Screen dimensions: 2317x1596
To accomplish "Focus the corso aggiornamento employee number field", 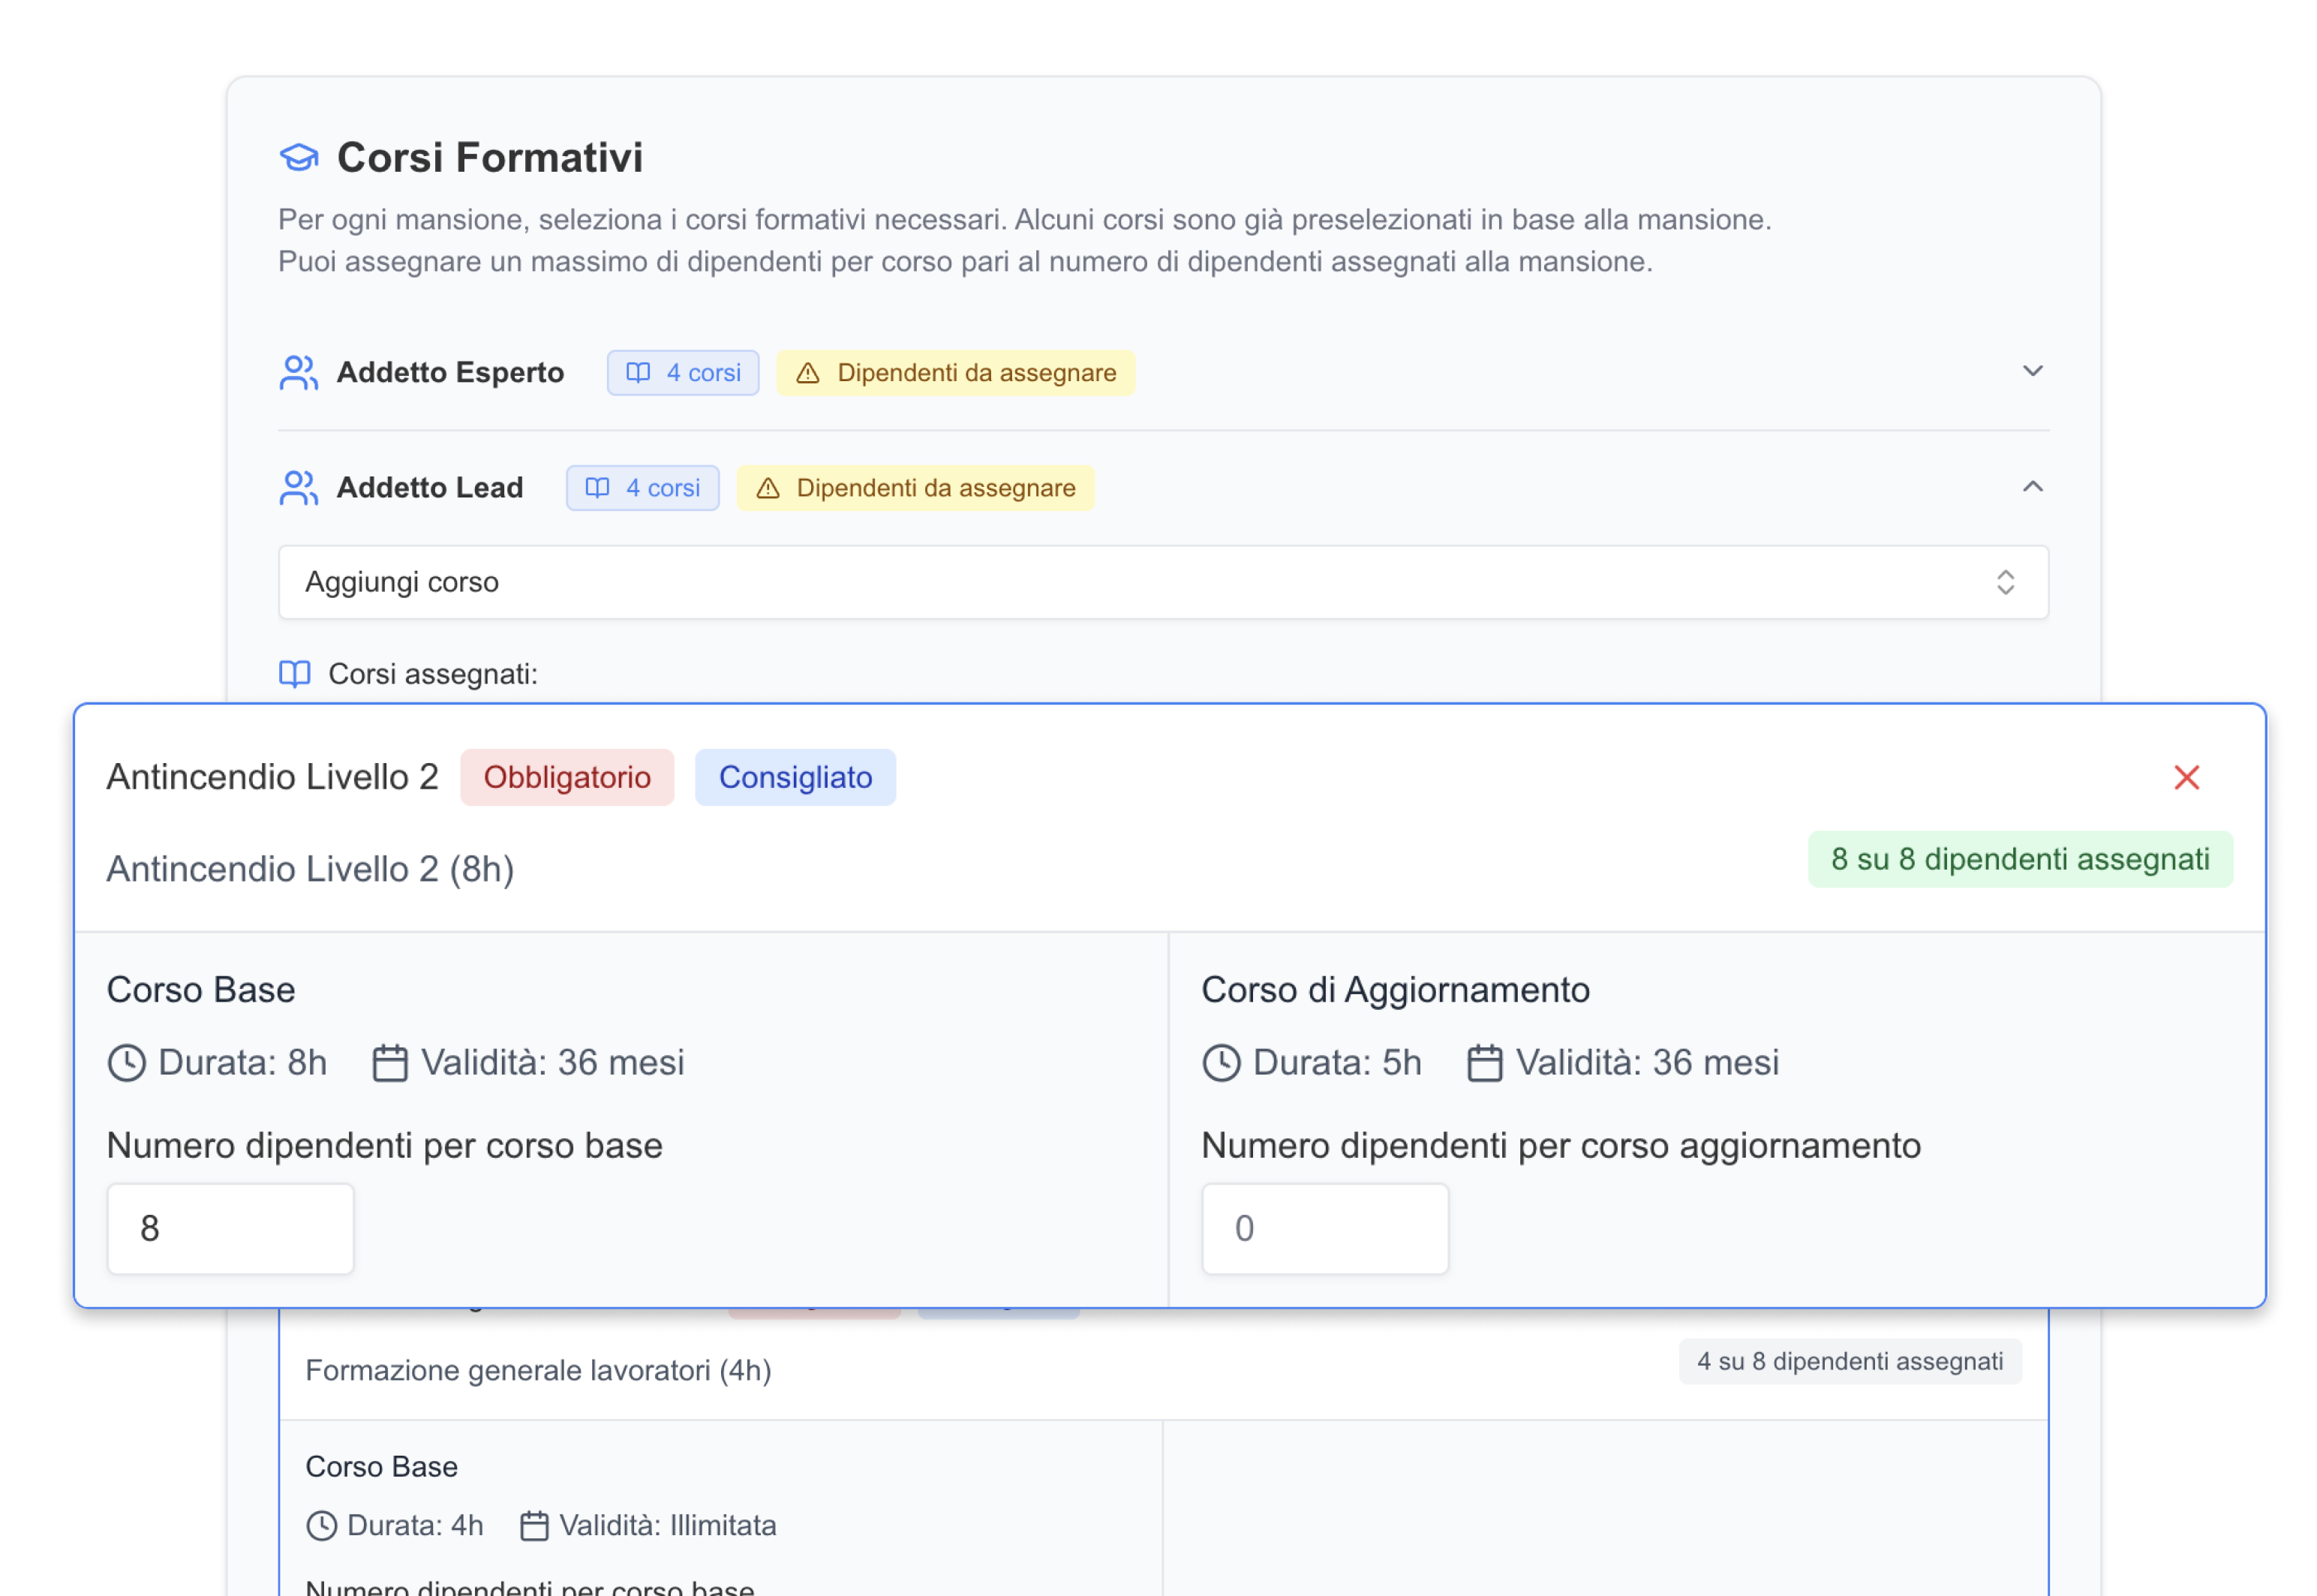I will [x=1325, y=1228].
